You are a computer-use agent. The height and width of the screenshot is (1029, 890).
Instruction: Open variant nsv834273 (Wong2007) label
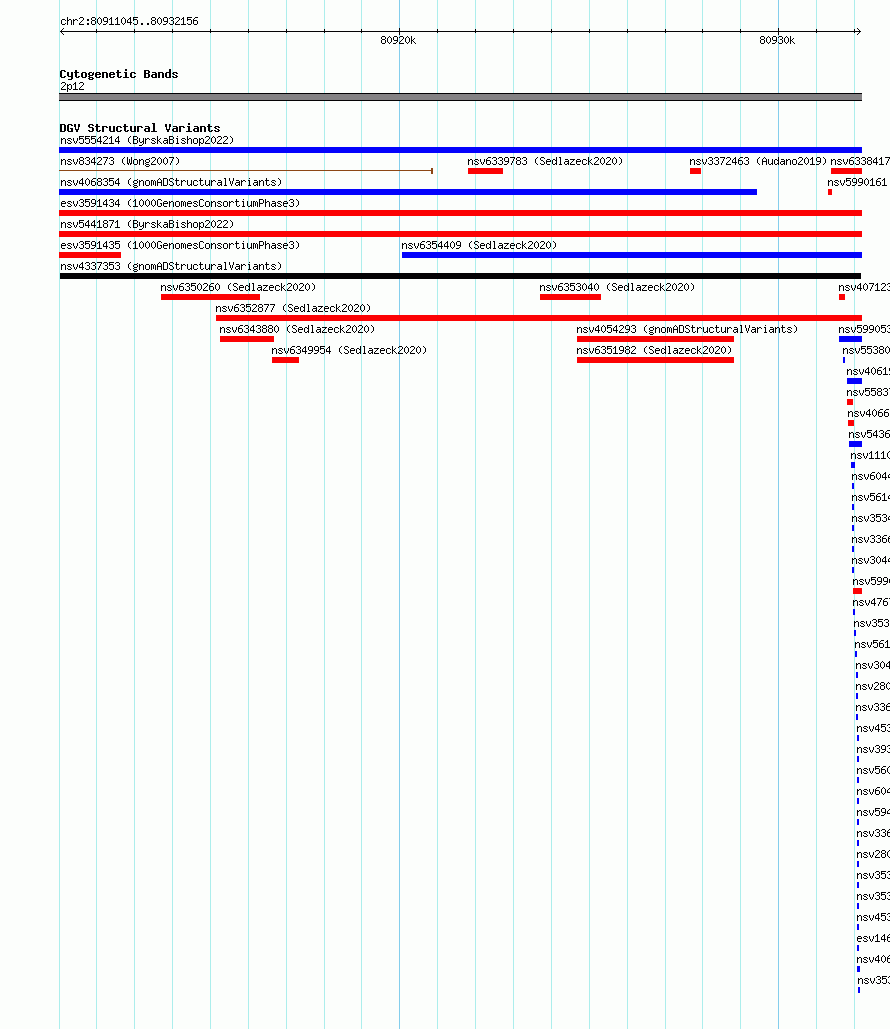point(120,161)
